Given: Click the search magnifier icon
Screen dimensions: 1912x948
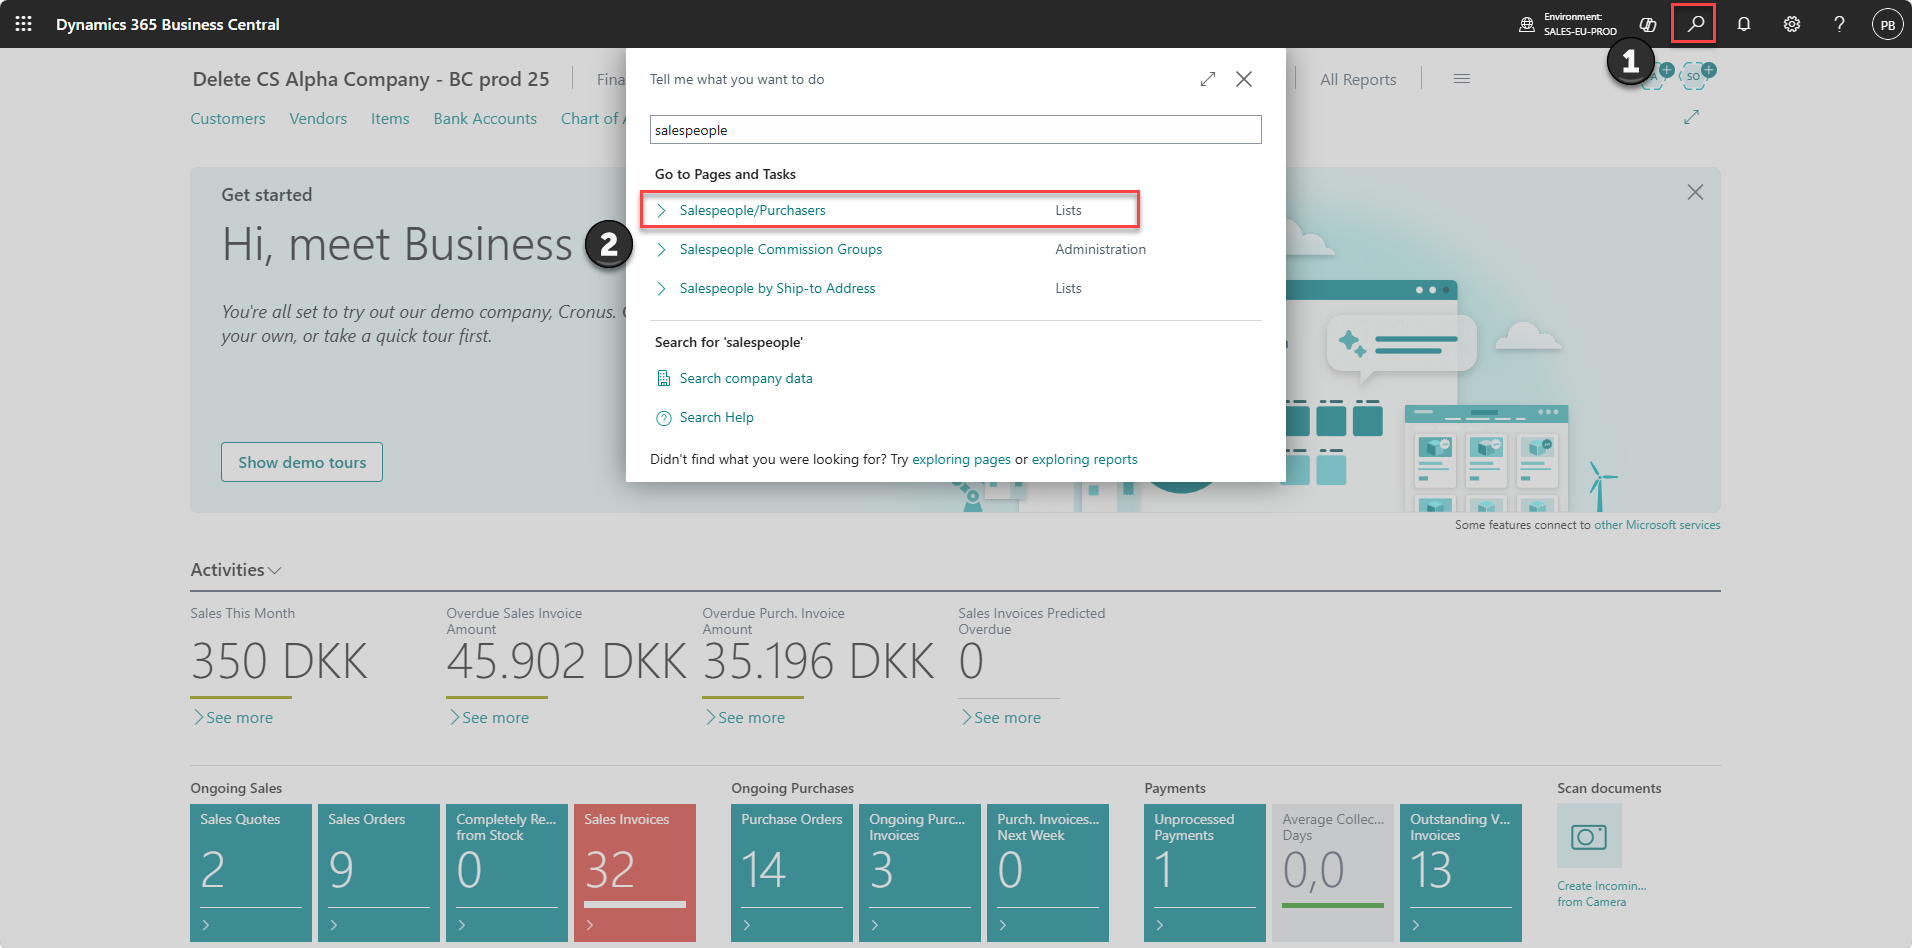Looking at the screenshot, I should (1695, 24).
